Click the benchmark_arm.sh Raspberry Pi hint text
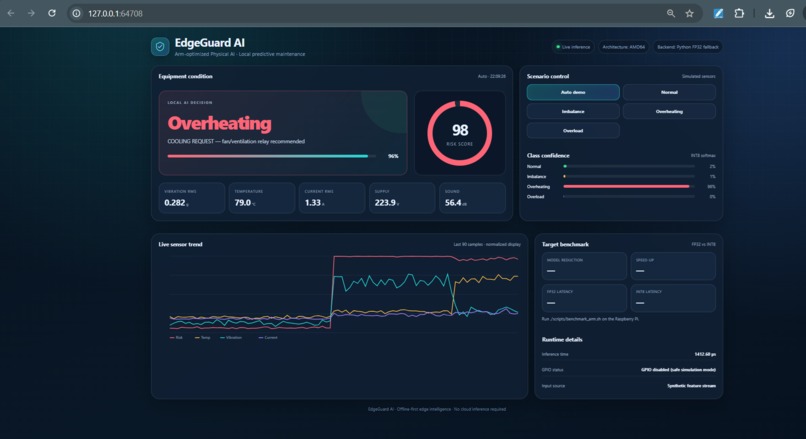This screenshot has width=806, height=439. tap(590, 319)
